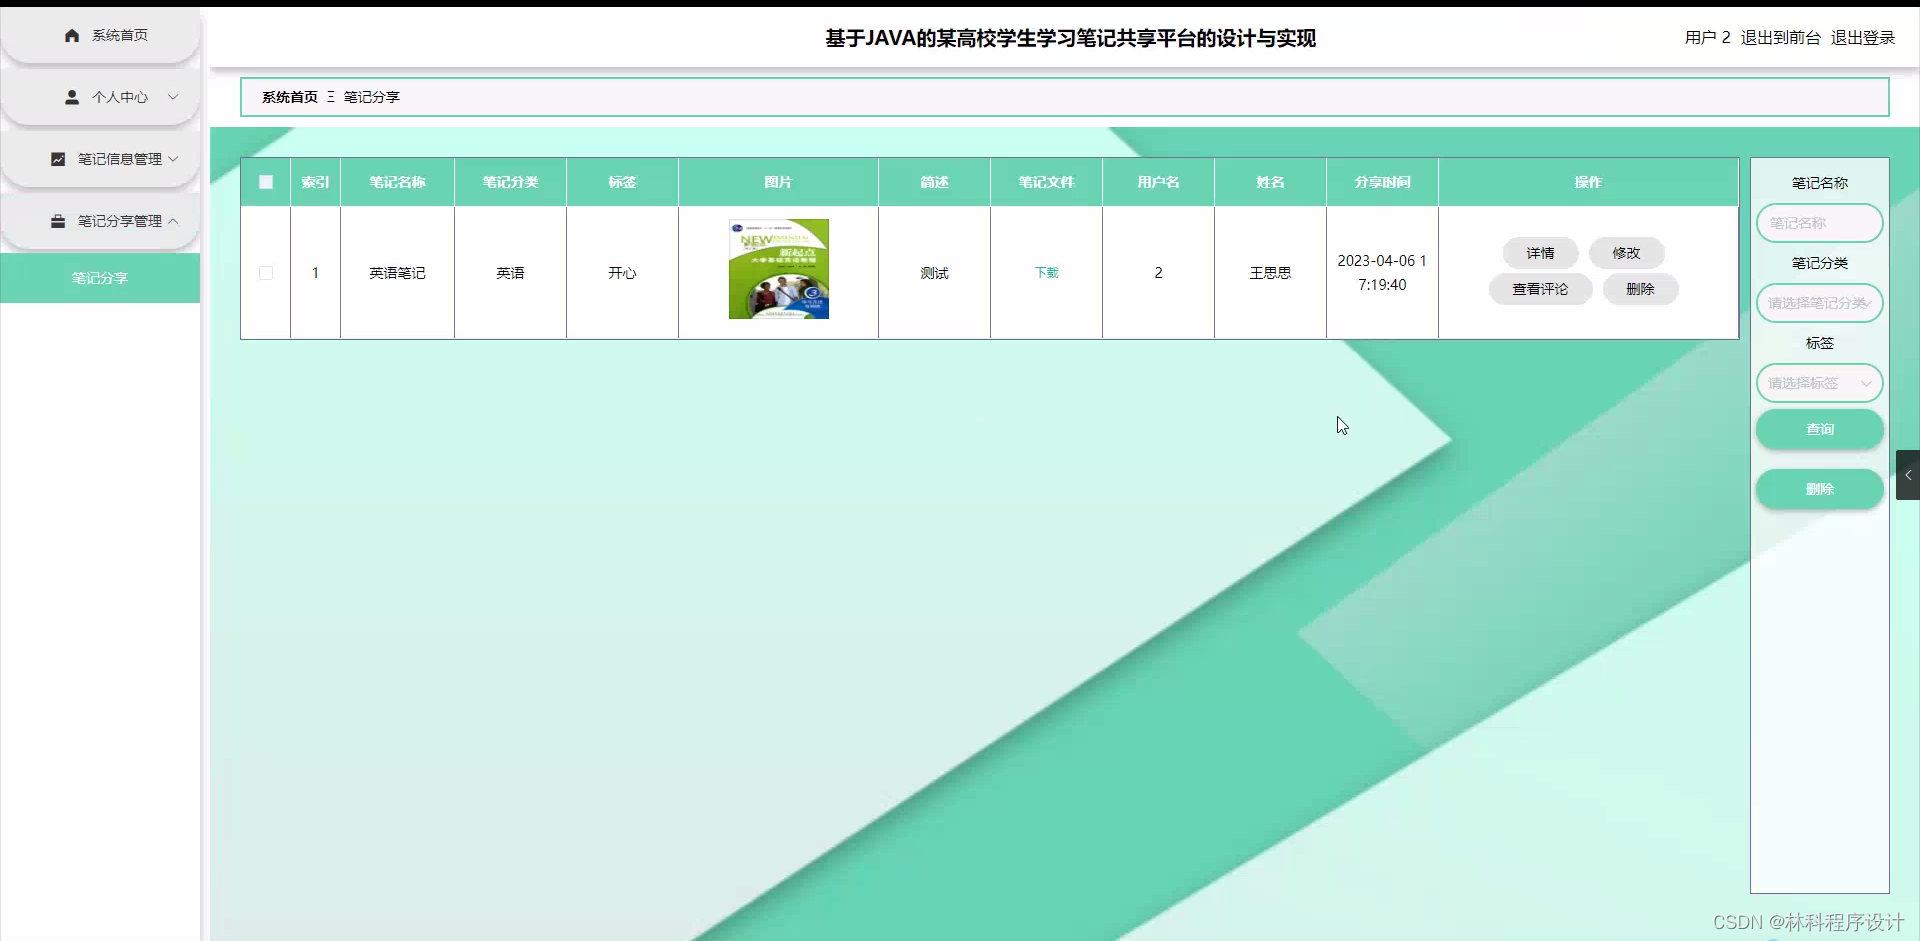Collapse the 笔记分享管理 menu group
The height and width of the screenshot is (941, 1920).
point(178,221)
